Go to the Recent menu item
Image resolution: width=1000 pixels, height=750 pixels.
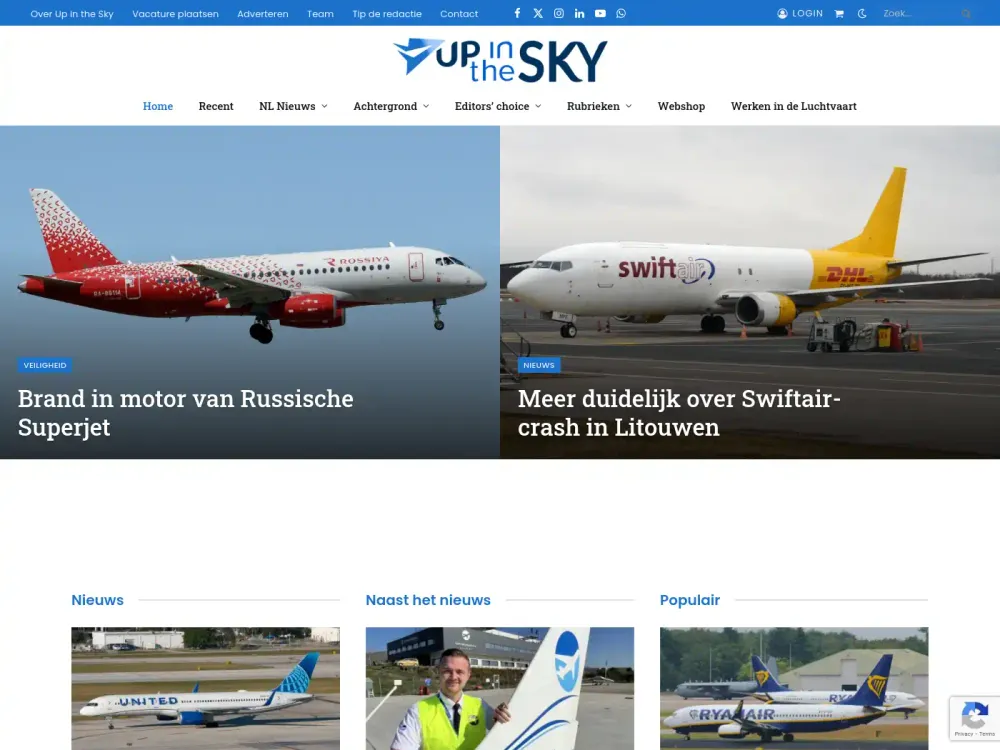[x=216, y=106]
